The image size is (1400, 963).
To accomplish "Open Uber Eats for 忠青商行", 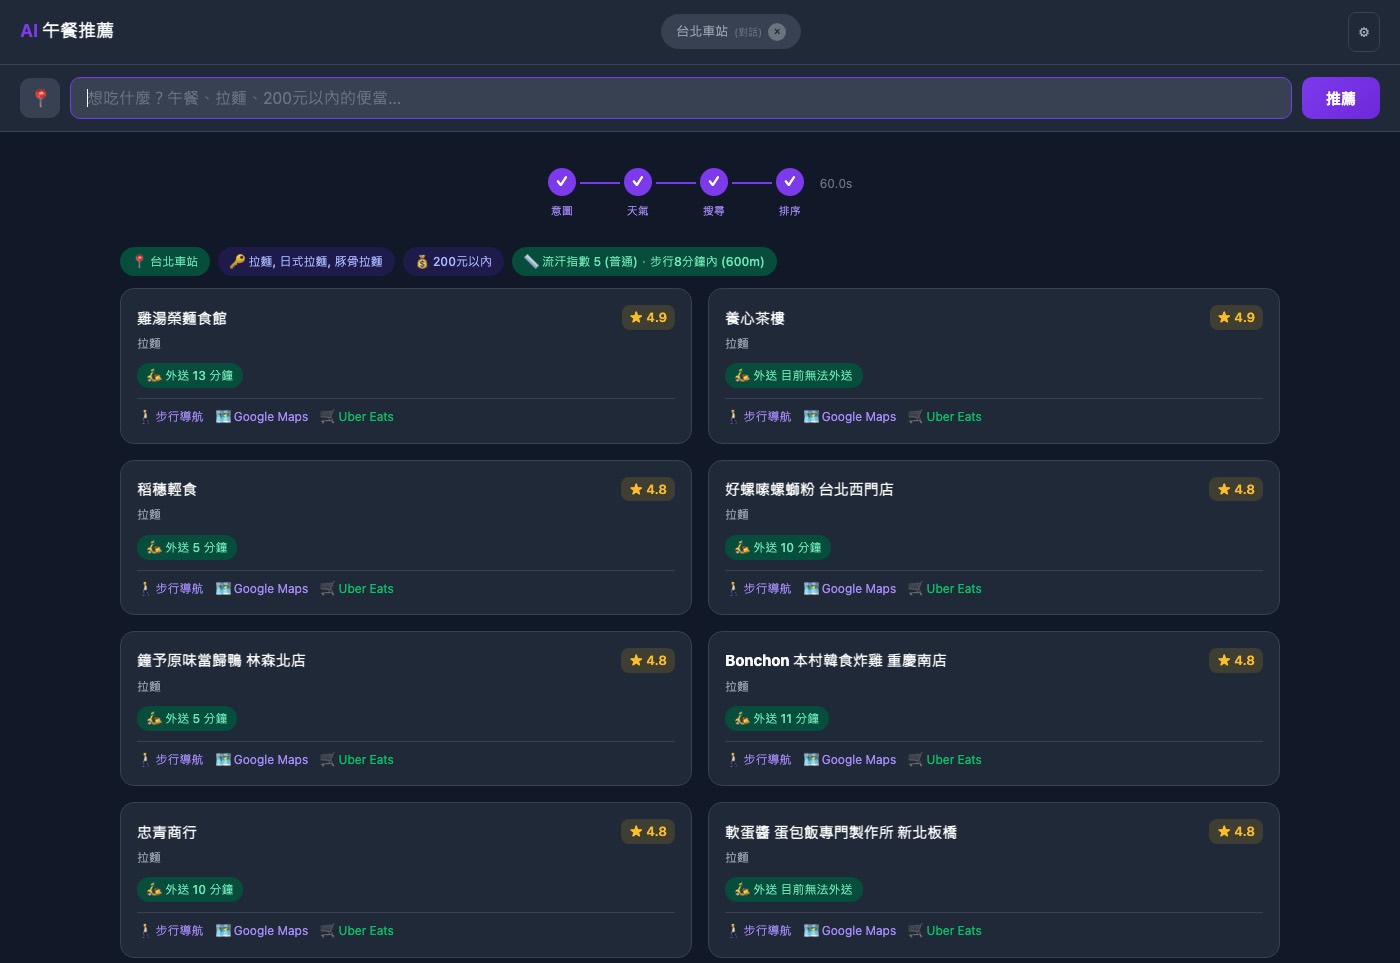I will point(357,931).
